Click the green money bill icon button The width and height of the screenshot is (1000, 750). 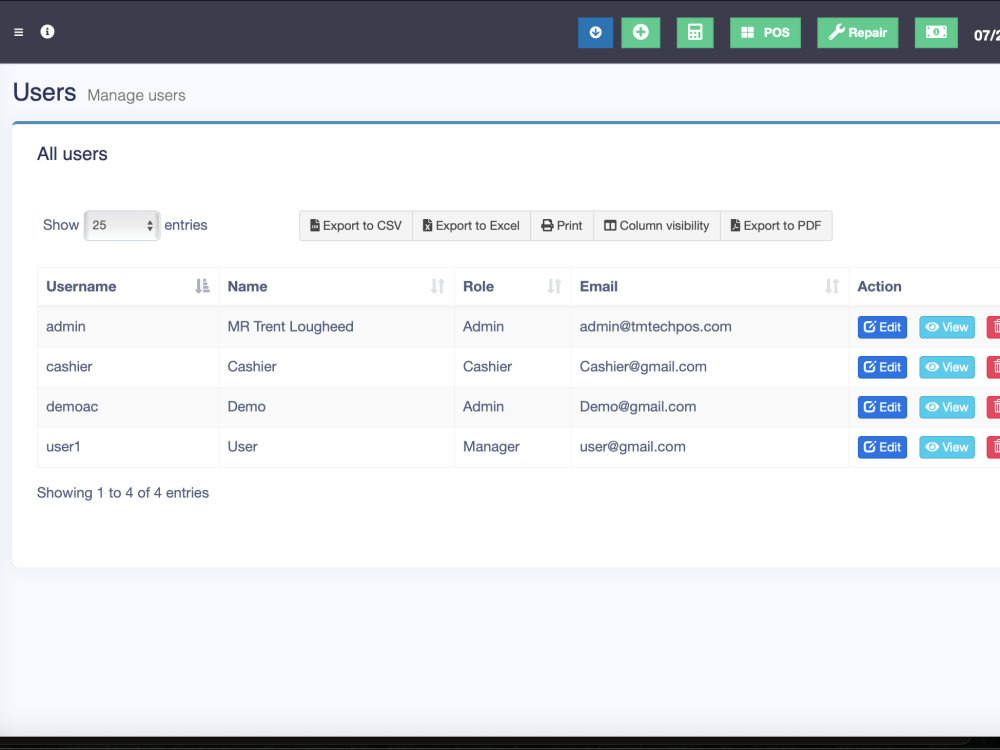936,33
